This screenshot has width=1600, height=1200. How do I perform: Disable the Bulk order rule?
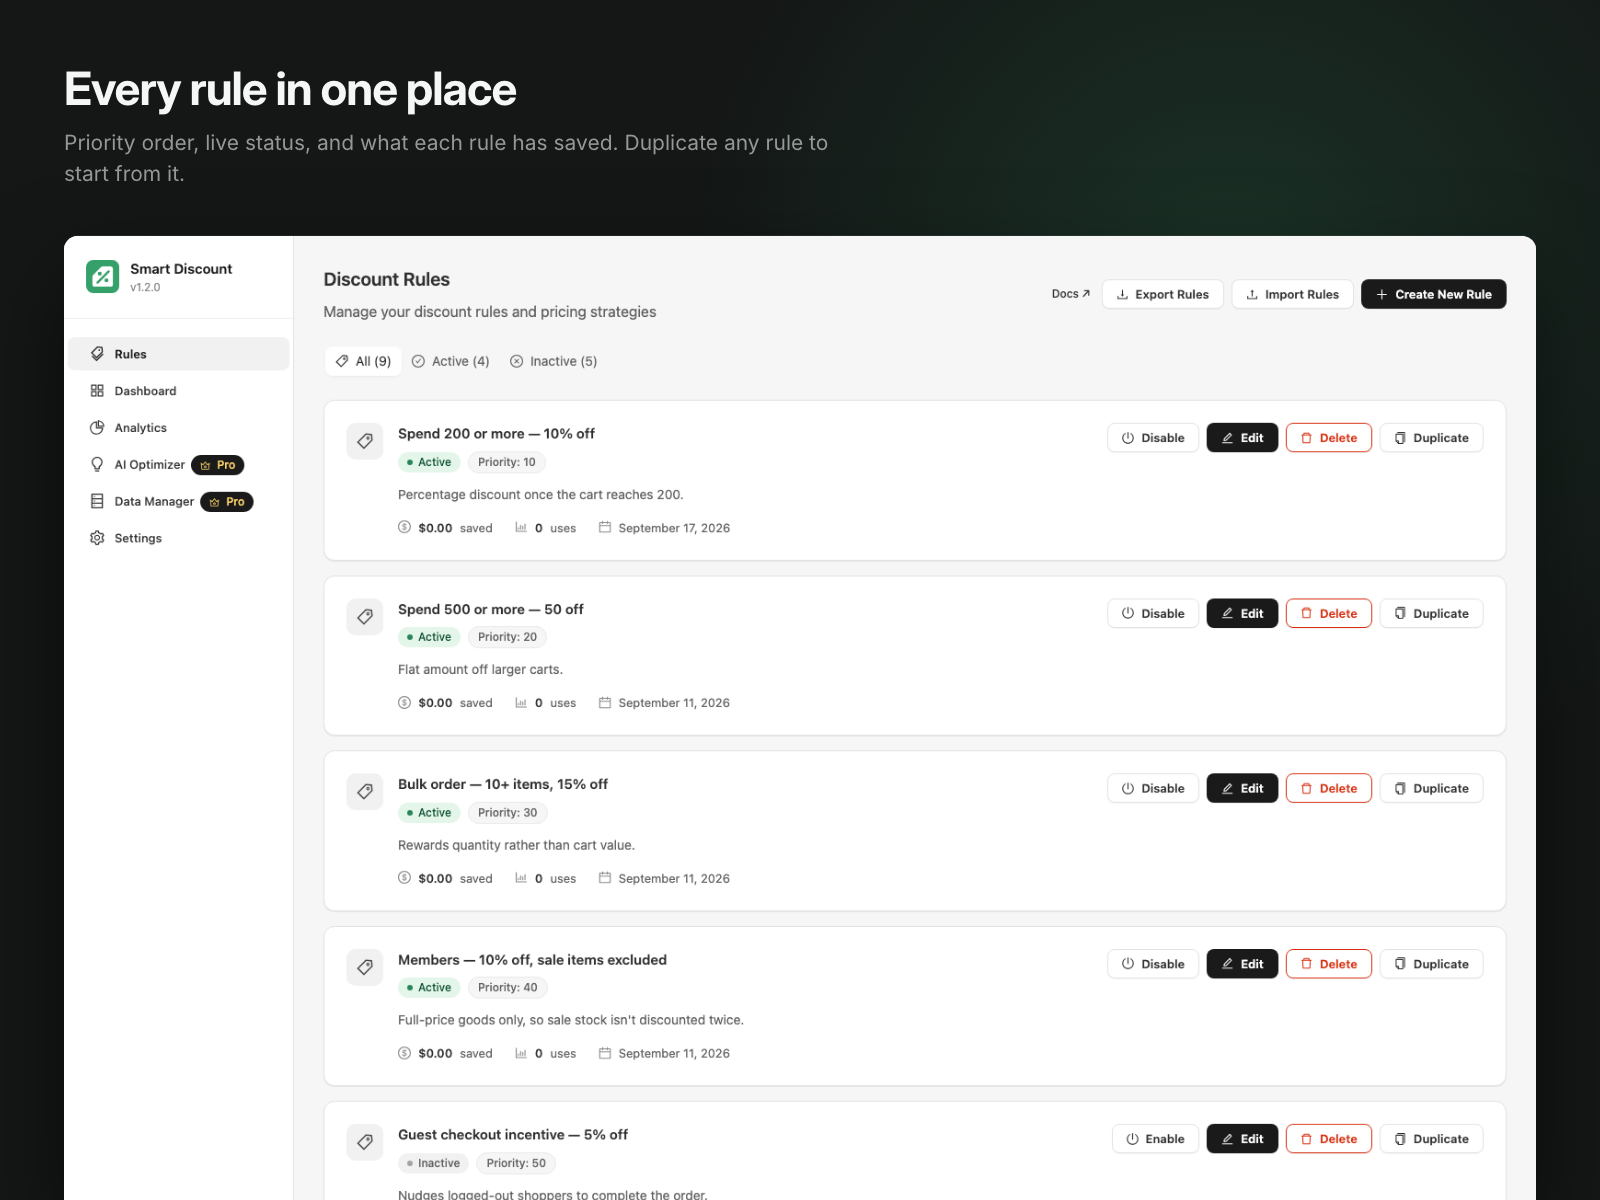click(x=1153, y=788)
